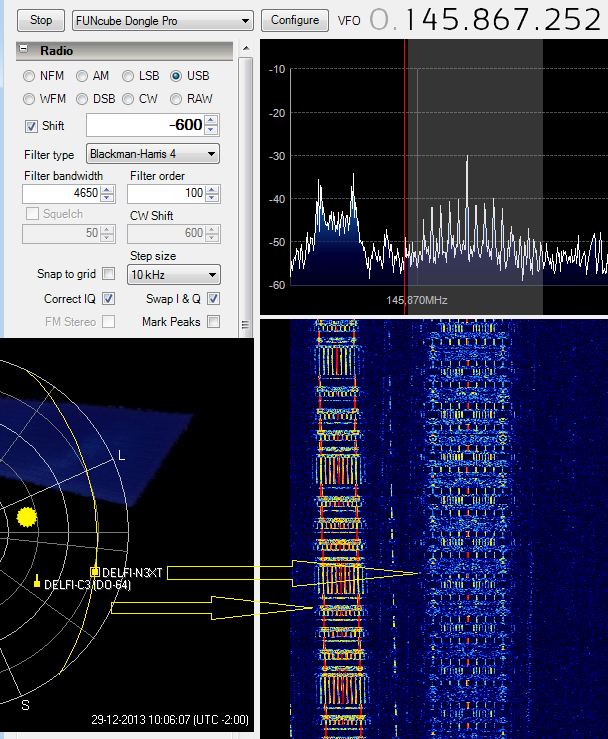
Task: Enable Snap to grid
Action: pyautogui.click(x=108, y=274)
